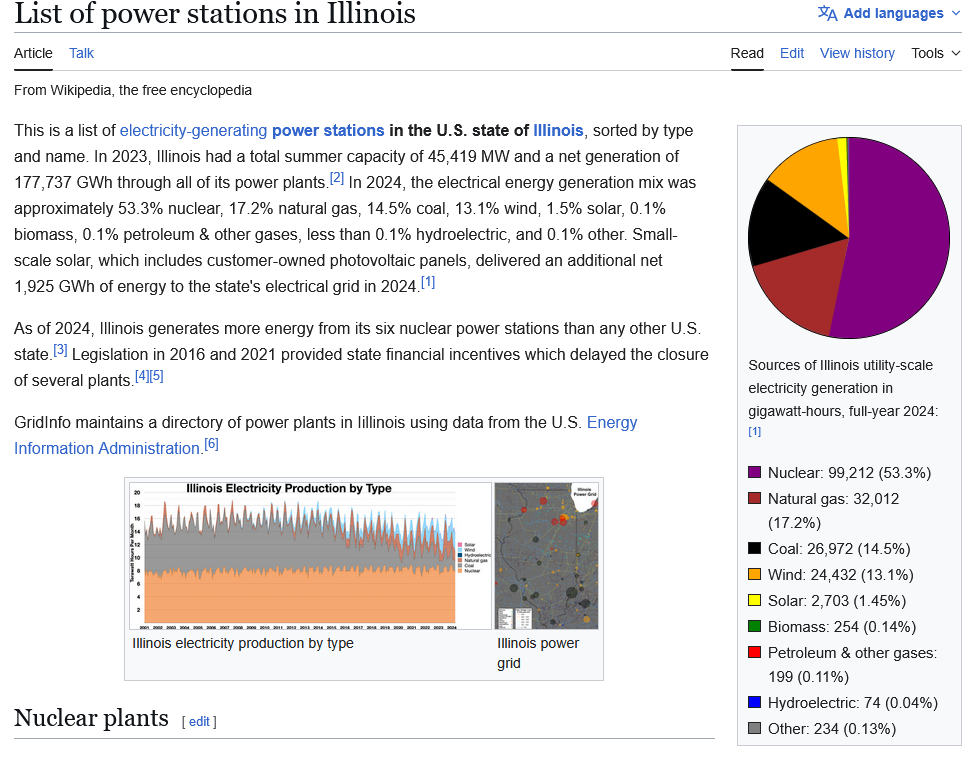Click the text 'Wind: 24,432 (13.1%)'
This screenshot has width=977, height=757.
pos(841,575)
